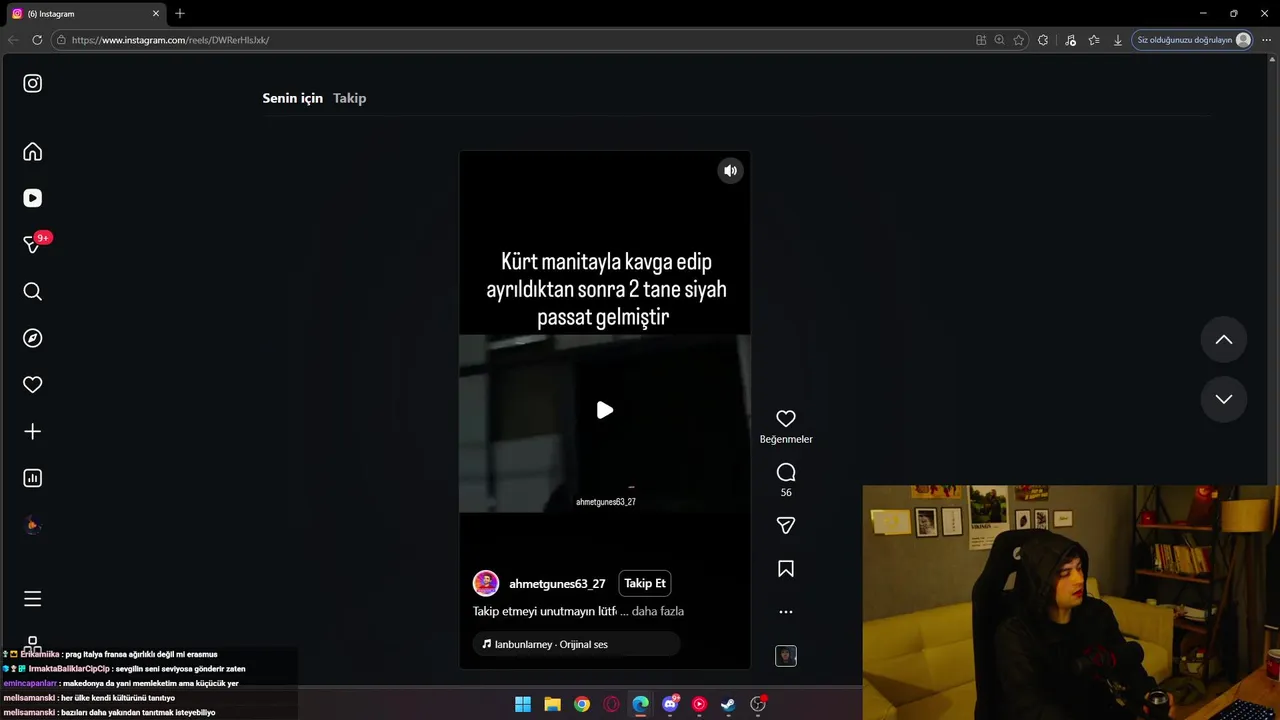Screen dimensions: 1280x720
Task: Open Notifications heart in sidebar
Action: [33, 385]
